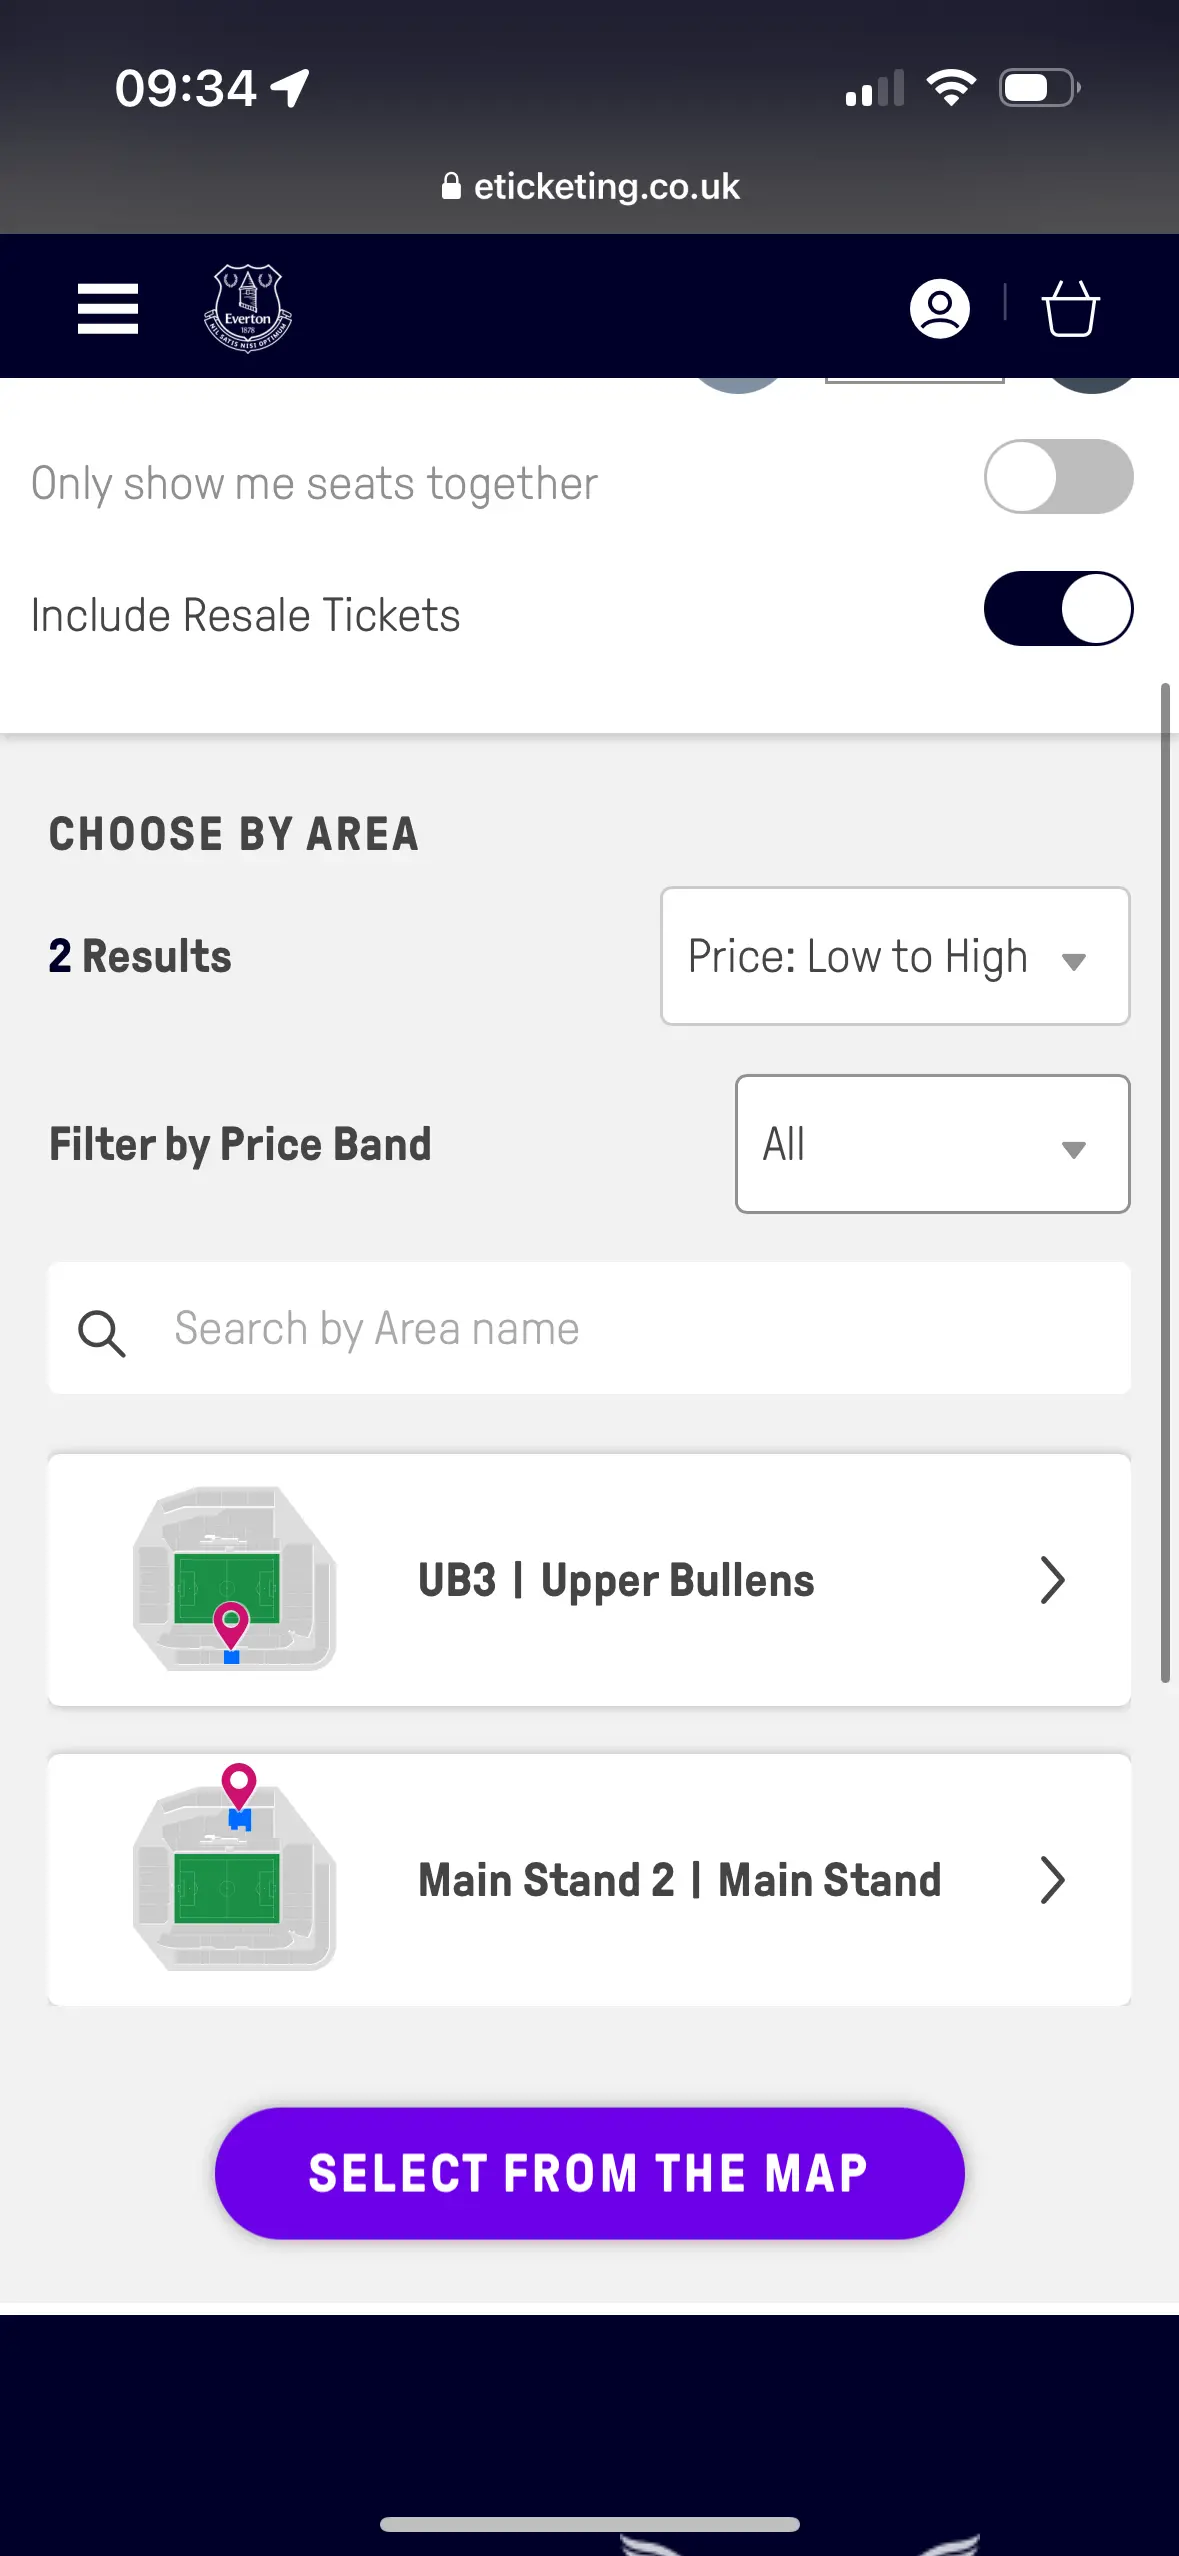This screenshot has width=1179, height=2556.
Task: Open the 'Price: Low to High' sort dropdown
Action: (x=895, y=956)
